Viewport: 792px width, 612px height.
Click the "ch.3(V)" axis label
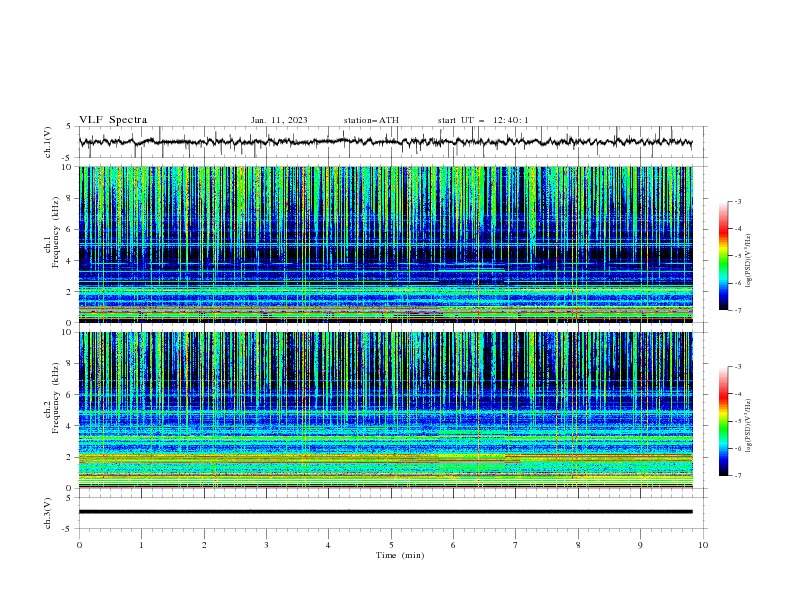coord(48,513)
